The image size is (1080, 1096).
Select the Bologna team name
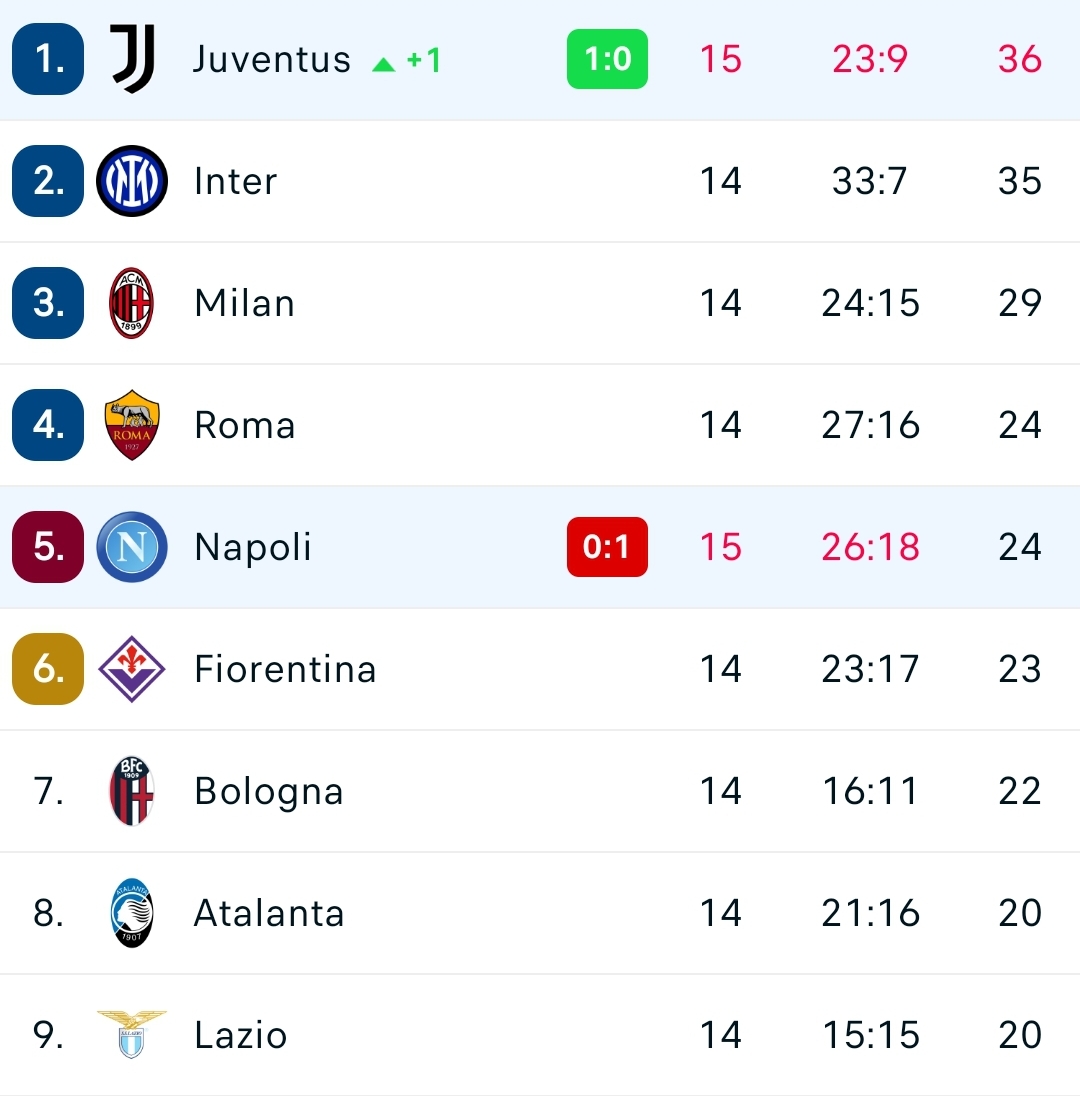269,791
